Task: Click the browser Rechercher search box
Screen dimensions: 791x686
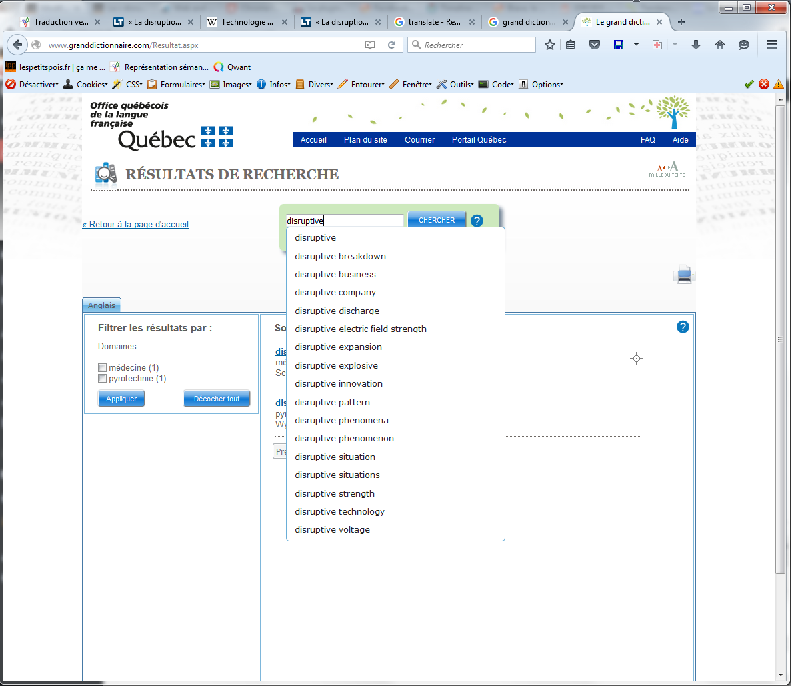Action: (472, 45)
